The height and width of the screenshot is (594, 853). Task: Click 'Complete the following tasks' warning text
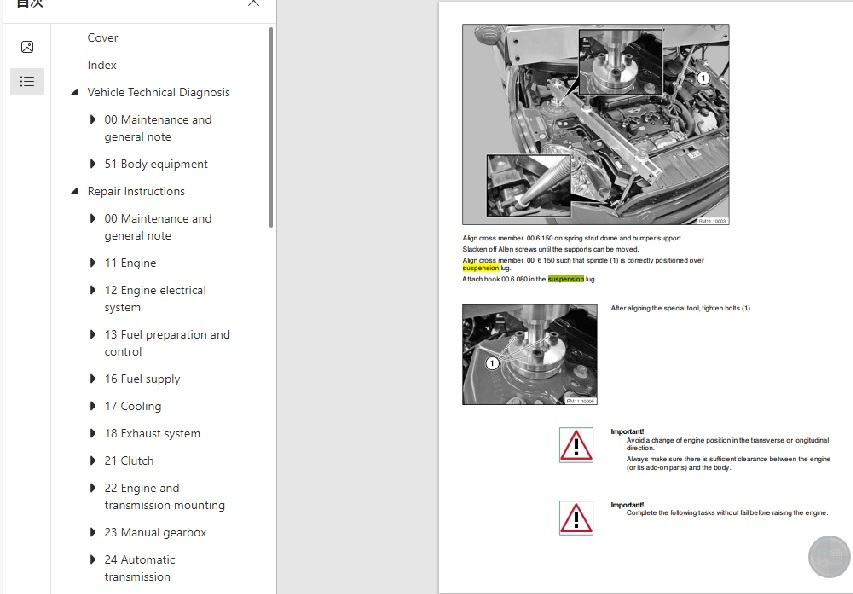point(727,513)
